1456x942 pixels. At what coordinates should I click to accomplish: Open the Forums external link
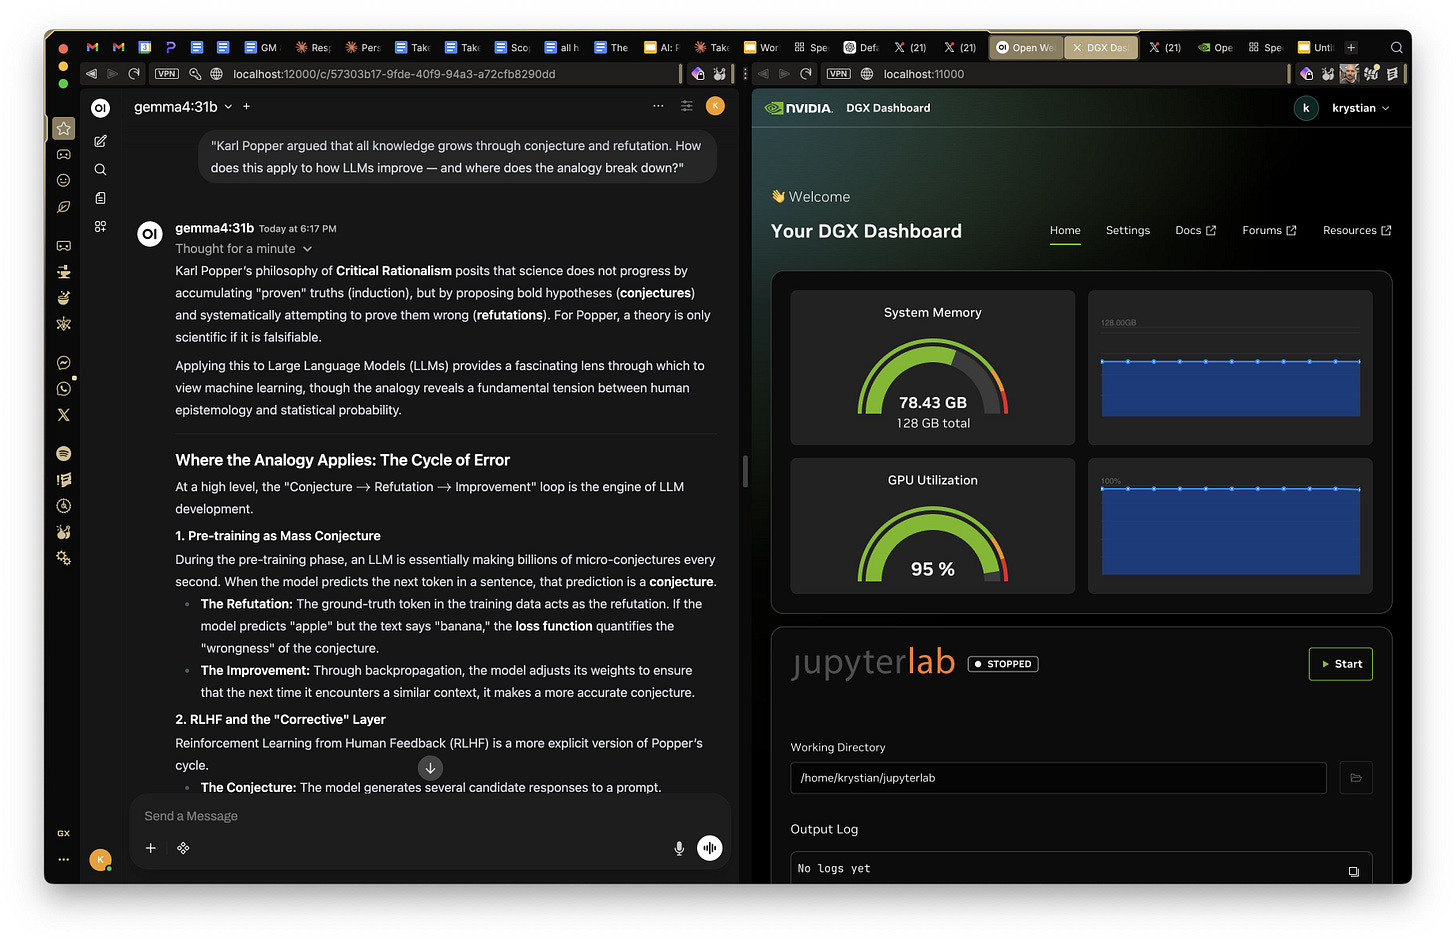(1269, 231)
